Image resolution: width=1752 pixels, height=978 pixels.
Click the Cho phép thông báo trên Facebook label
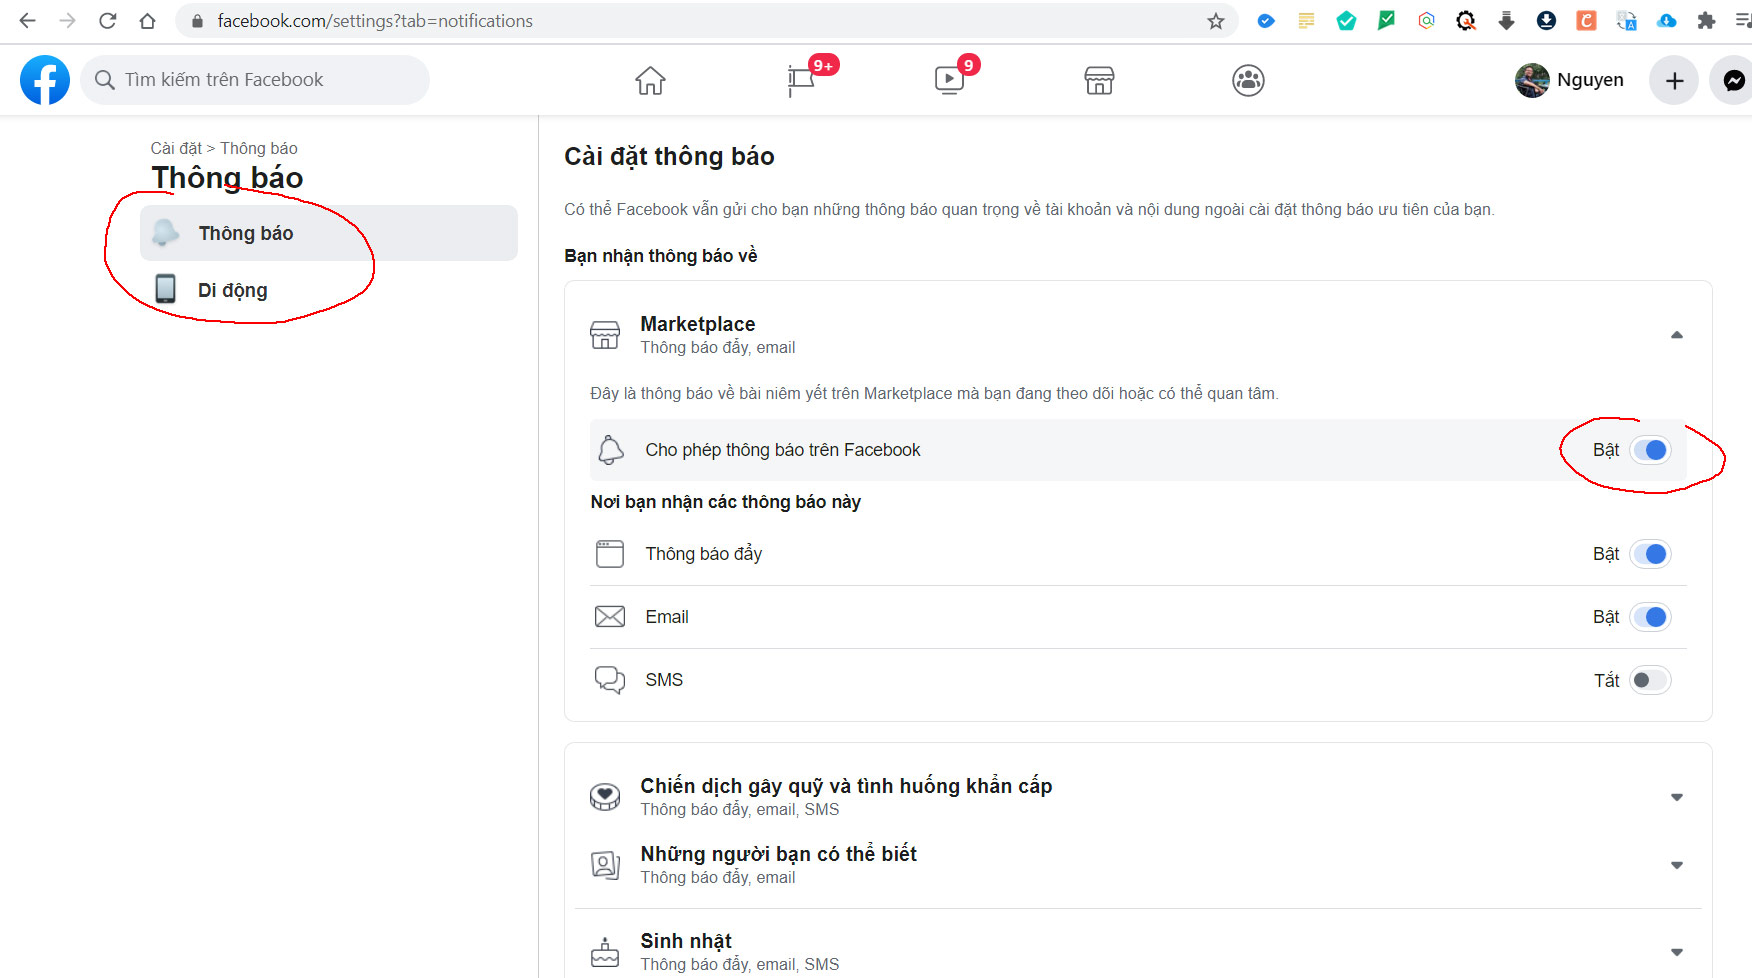point(782,450)
